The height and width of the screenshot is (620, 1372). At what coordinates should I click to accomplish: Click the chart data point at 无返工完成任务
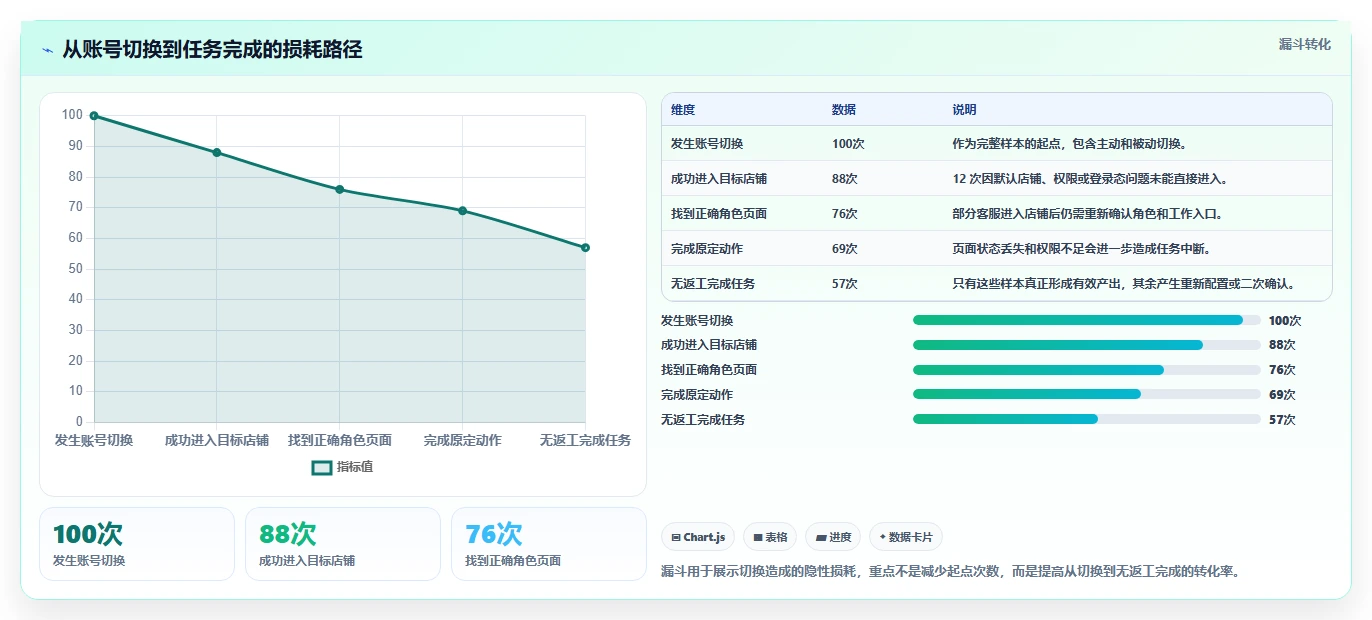click(585, 247)
